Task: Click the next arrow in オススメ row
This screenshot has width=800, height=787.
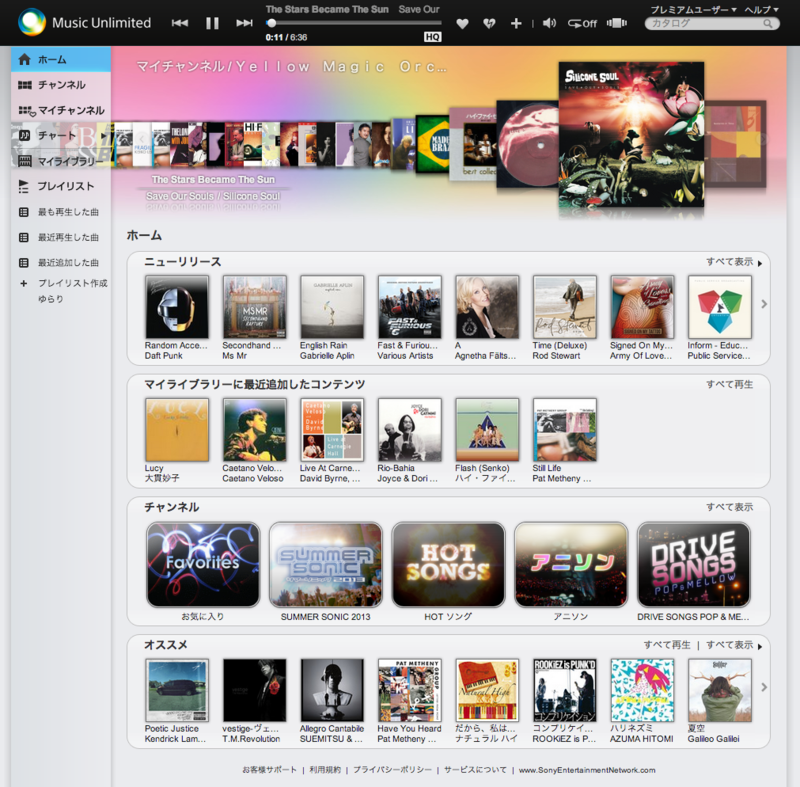Action: tap(764, 687)
